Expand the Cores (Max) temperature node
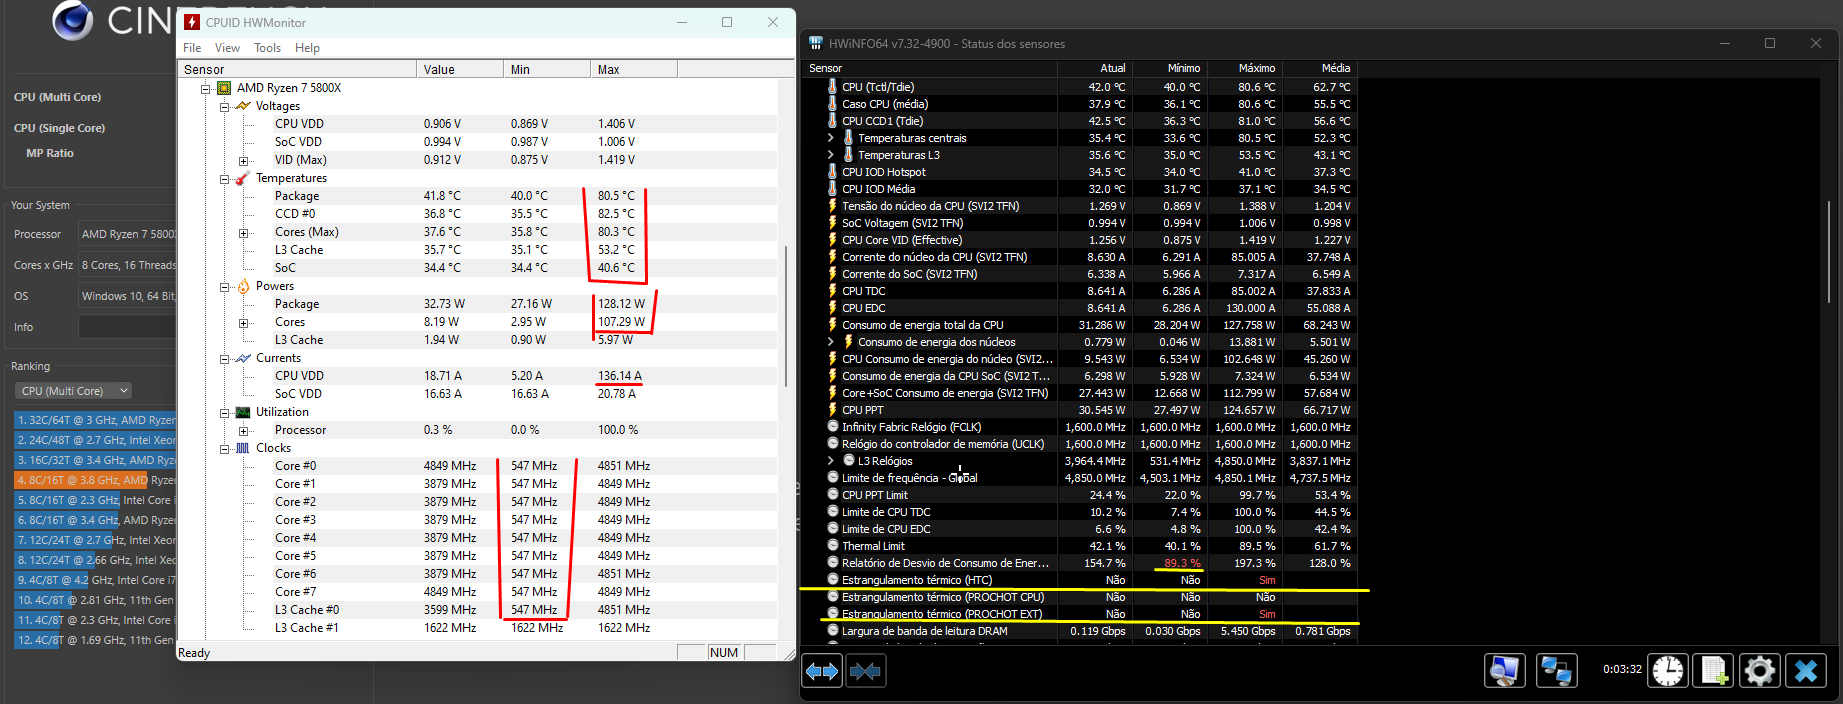 point(243,232)
